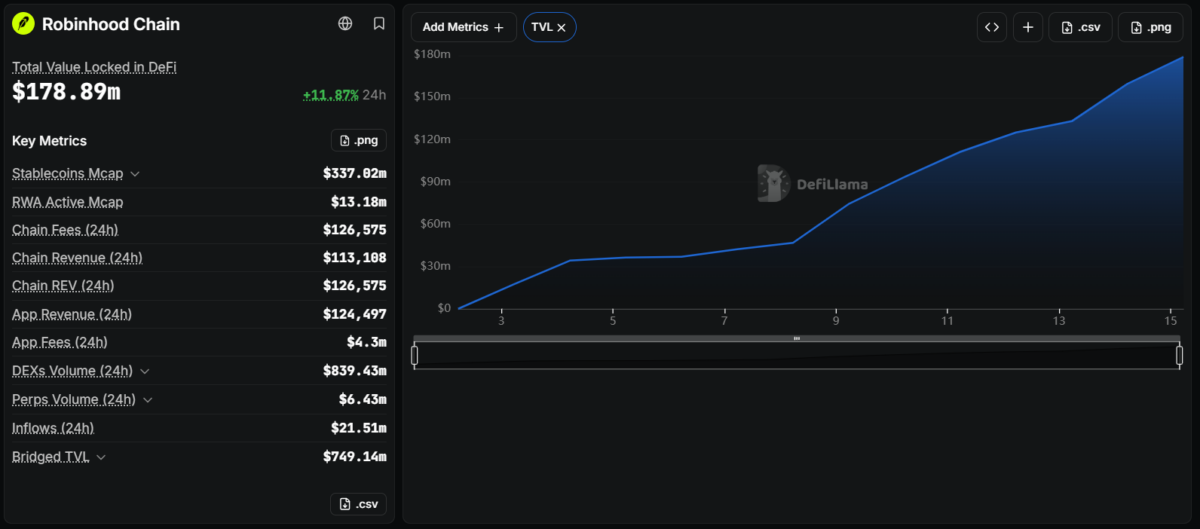The image size is (1200, 529).
Task: Click the $180m y-axis label
Action: click(432, 54)
